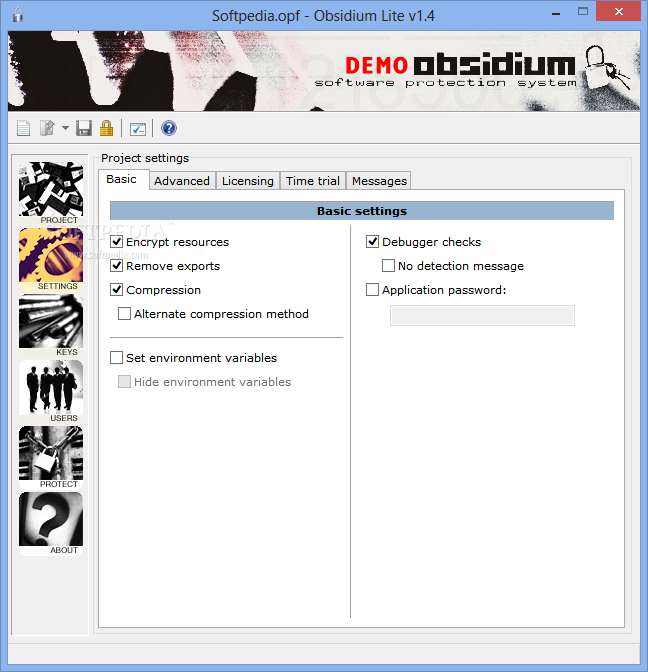
Task: Click the Hide environment variables checkbox
Action: (124, 381)
